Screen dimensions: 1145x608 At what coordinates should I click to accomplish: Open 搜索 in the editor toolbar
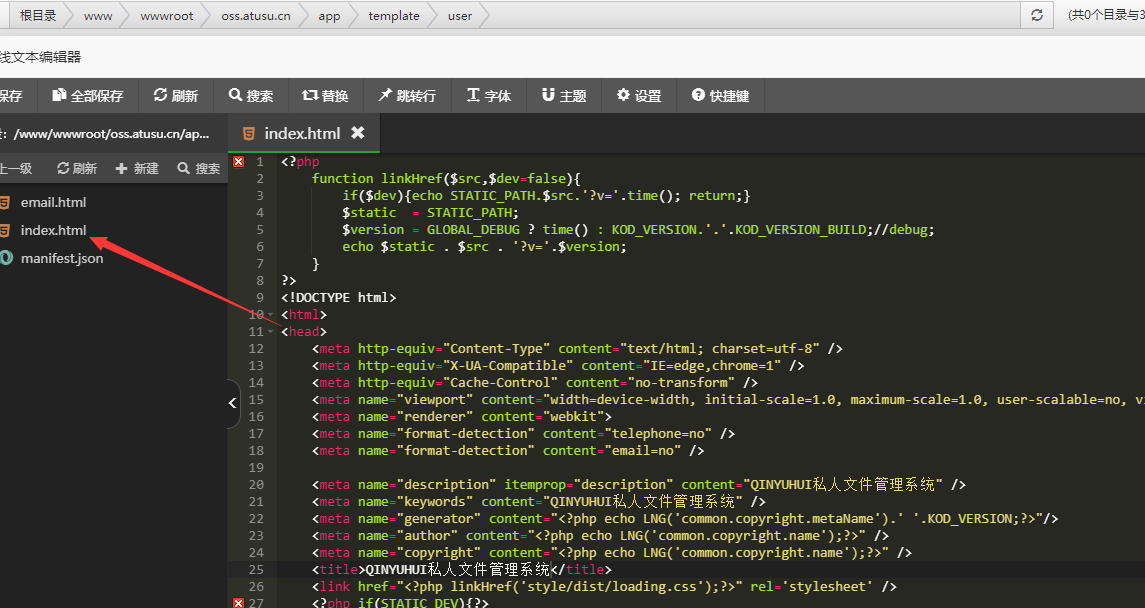(x=250, y=96)
